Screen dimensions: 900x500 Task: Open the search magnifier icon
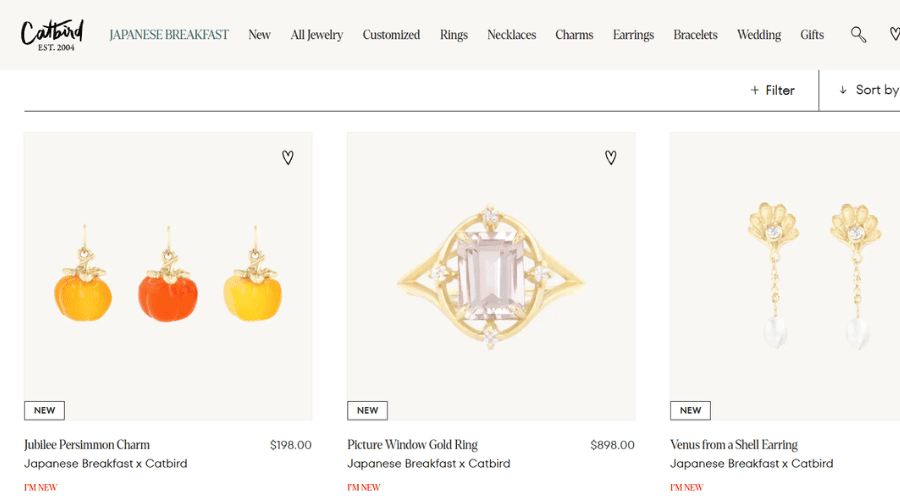[858, 34]
